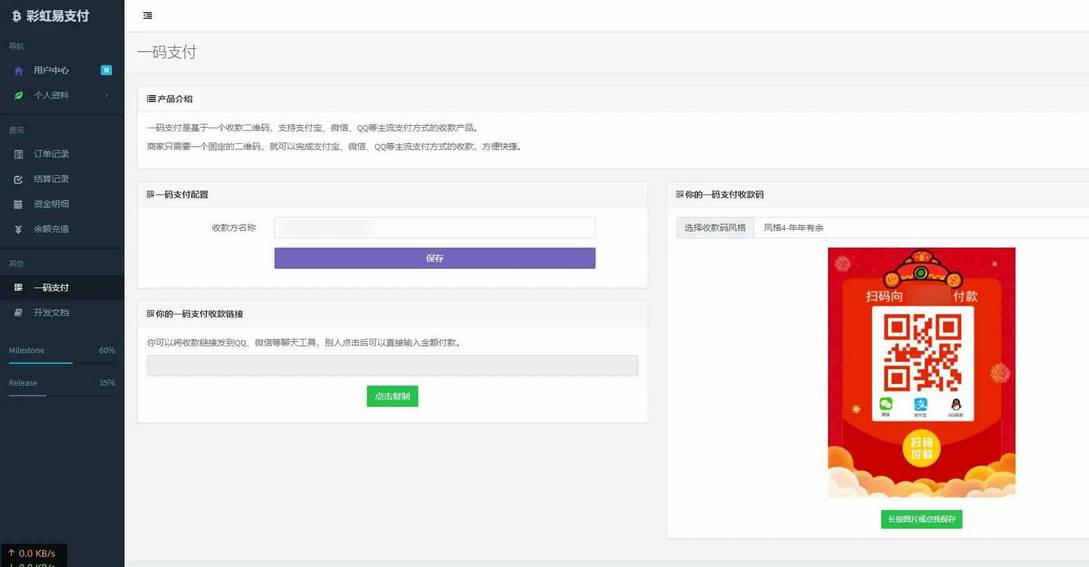Click the upload speed 0.0 KB/s indicator
The height and width of the screenshot is (567, 1089).
(32, 553)
